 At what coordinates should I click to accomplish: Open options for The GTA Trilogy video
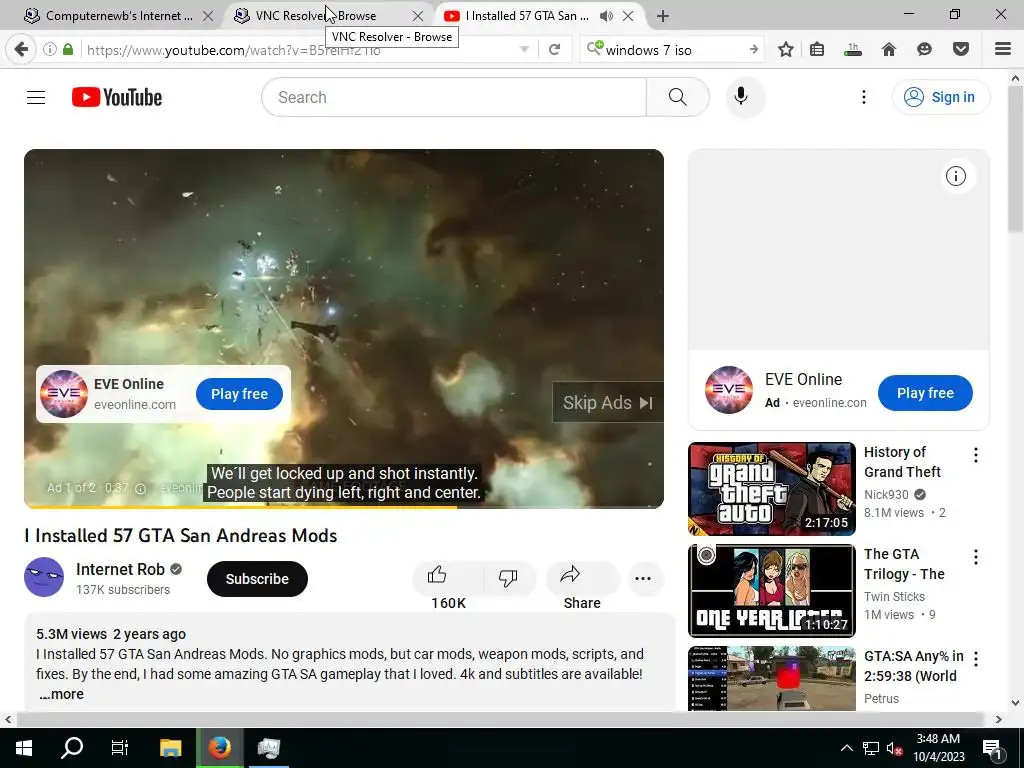tap(976, 557)
